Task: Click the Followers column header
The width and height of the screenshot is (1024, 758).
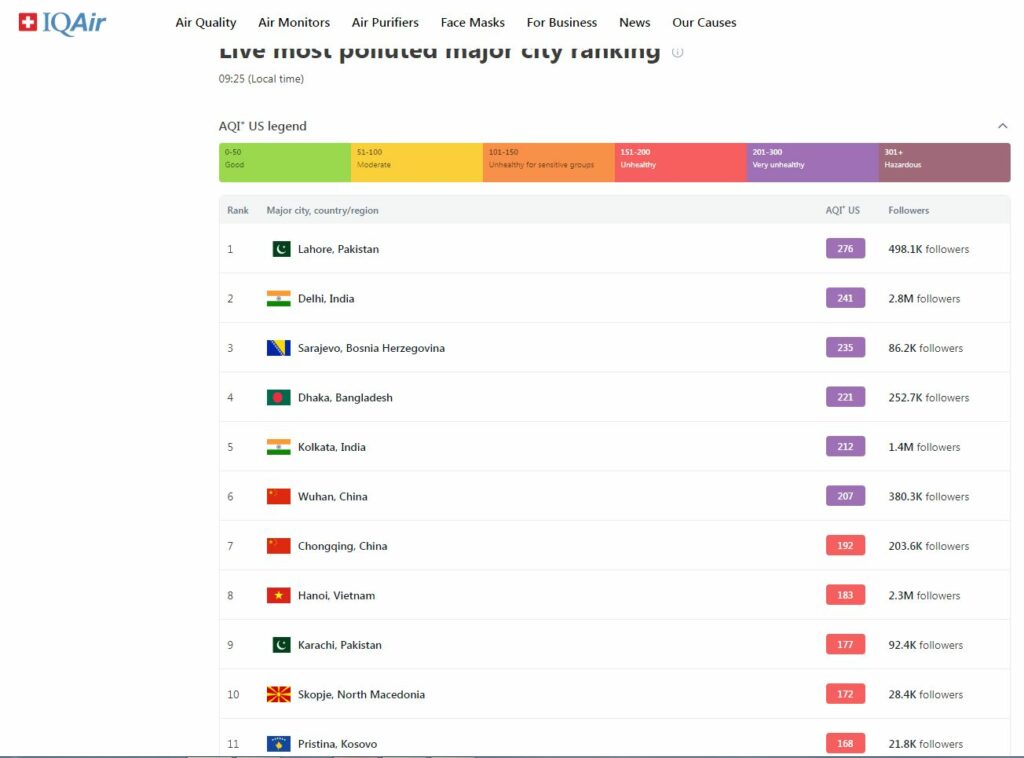Action: (908, 210)
